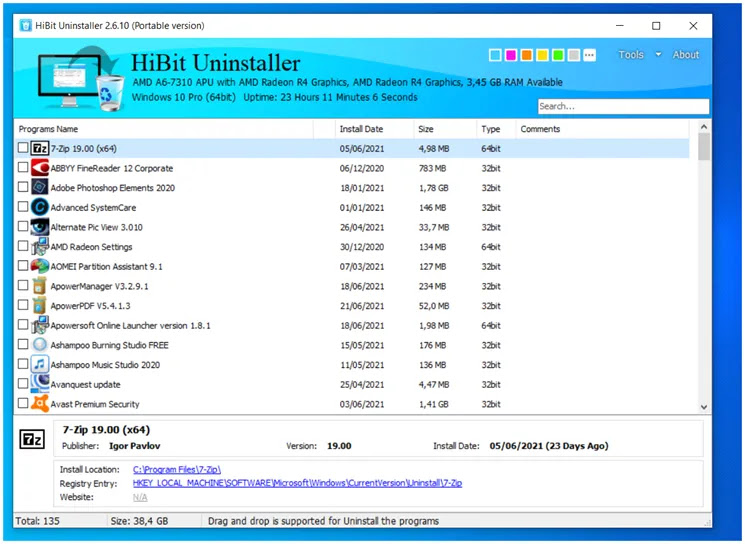This screenshot has height=544, width=745.
Task: Click the ApowerPDF icon
Action: tap(40, 305)
